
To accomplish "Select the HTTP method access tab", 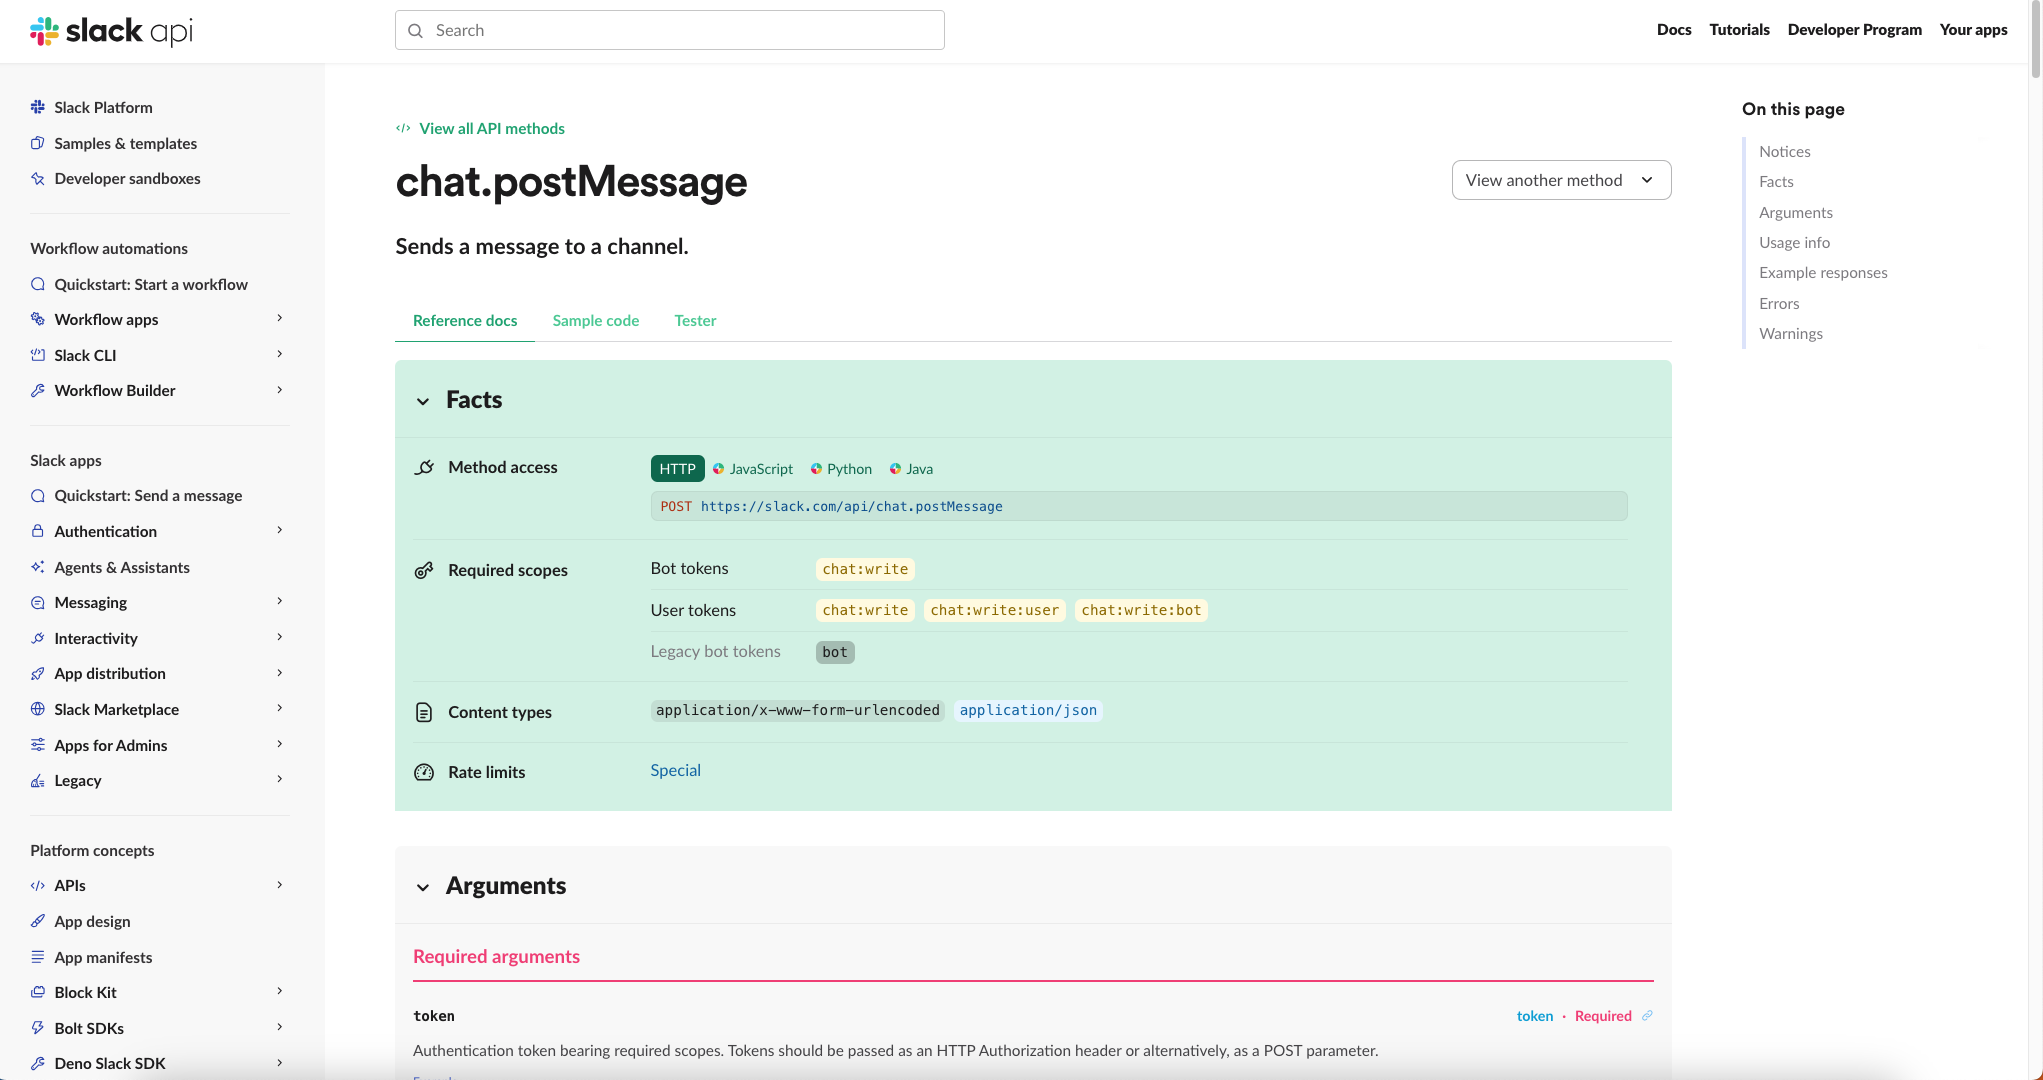I will (677, 469).
